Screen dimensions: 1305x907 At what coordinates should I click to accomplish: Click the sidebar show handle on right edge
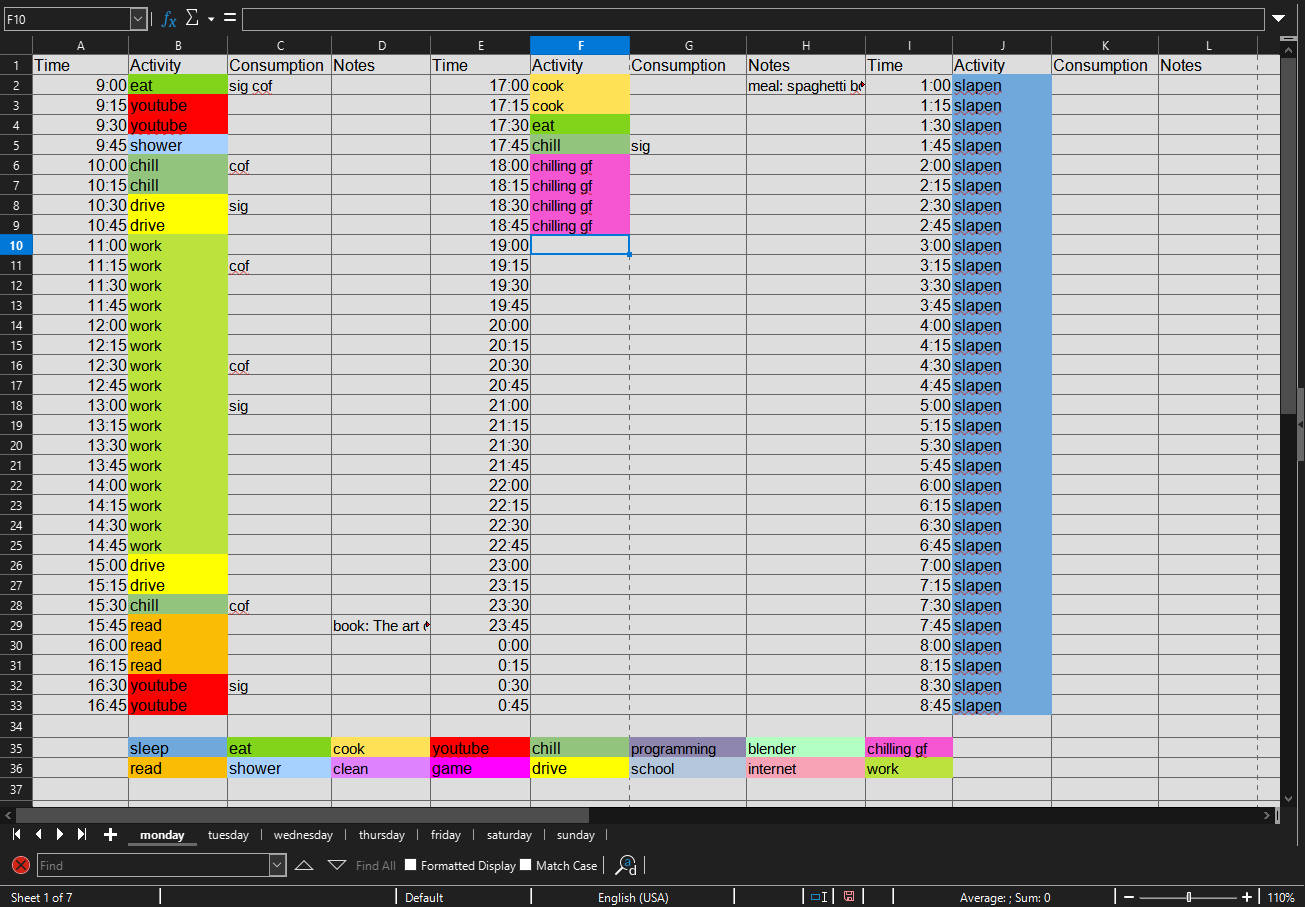(1300, 424)
